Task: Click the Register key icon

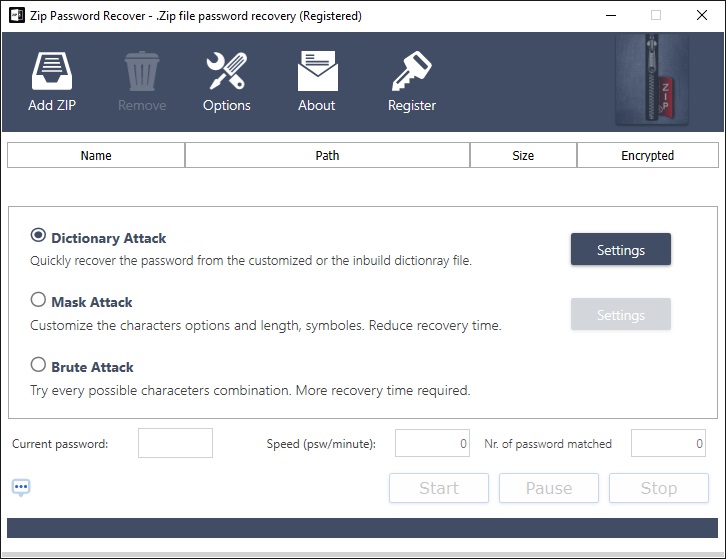Action: point(412,70)
